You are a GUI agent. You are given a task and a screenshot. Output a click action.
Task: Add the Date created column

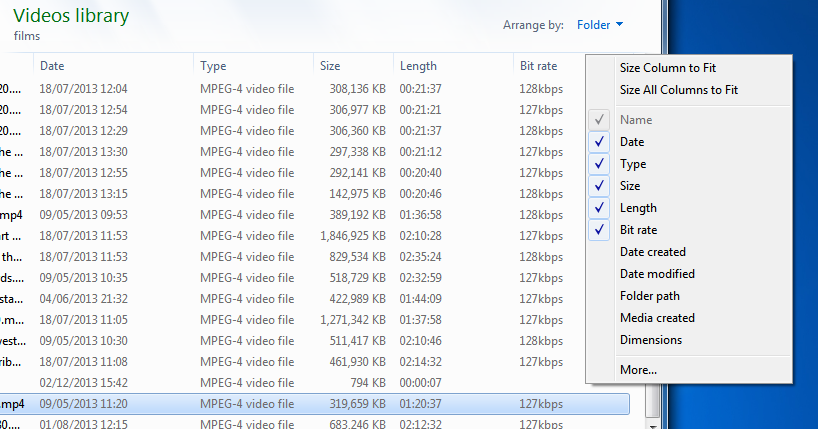[652, 252]
